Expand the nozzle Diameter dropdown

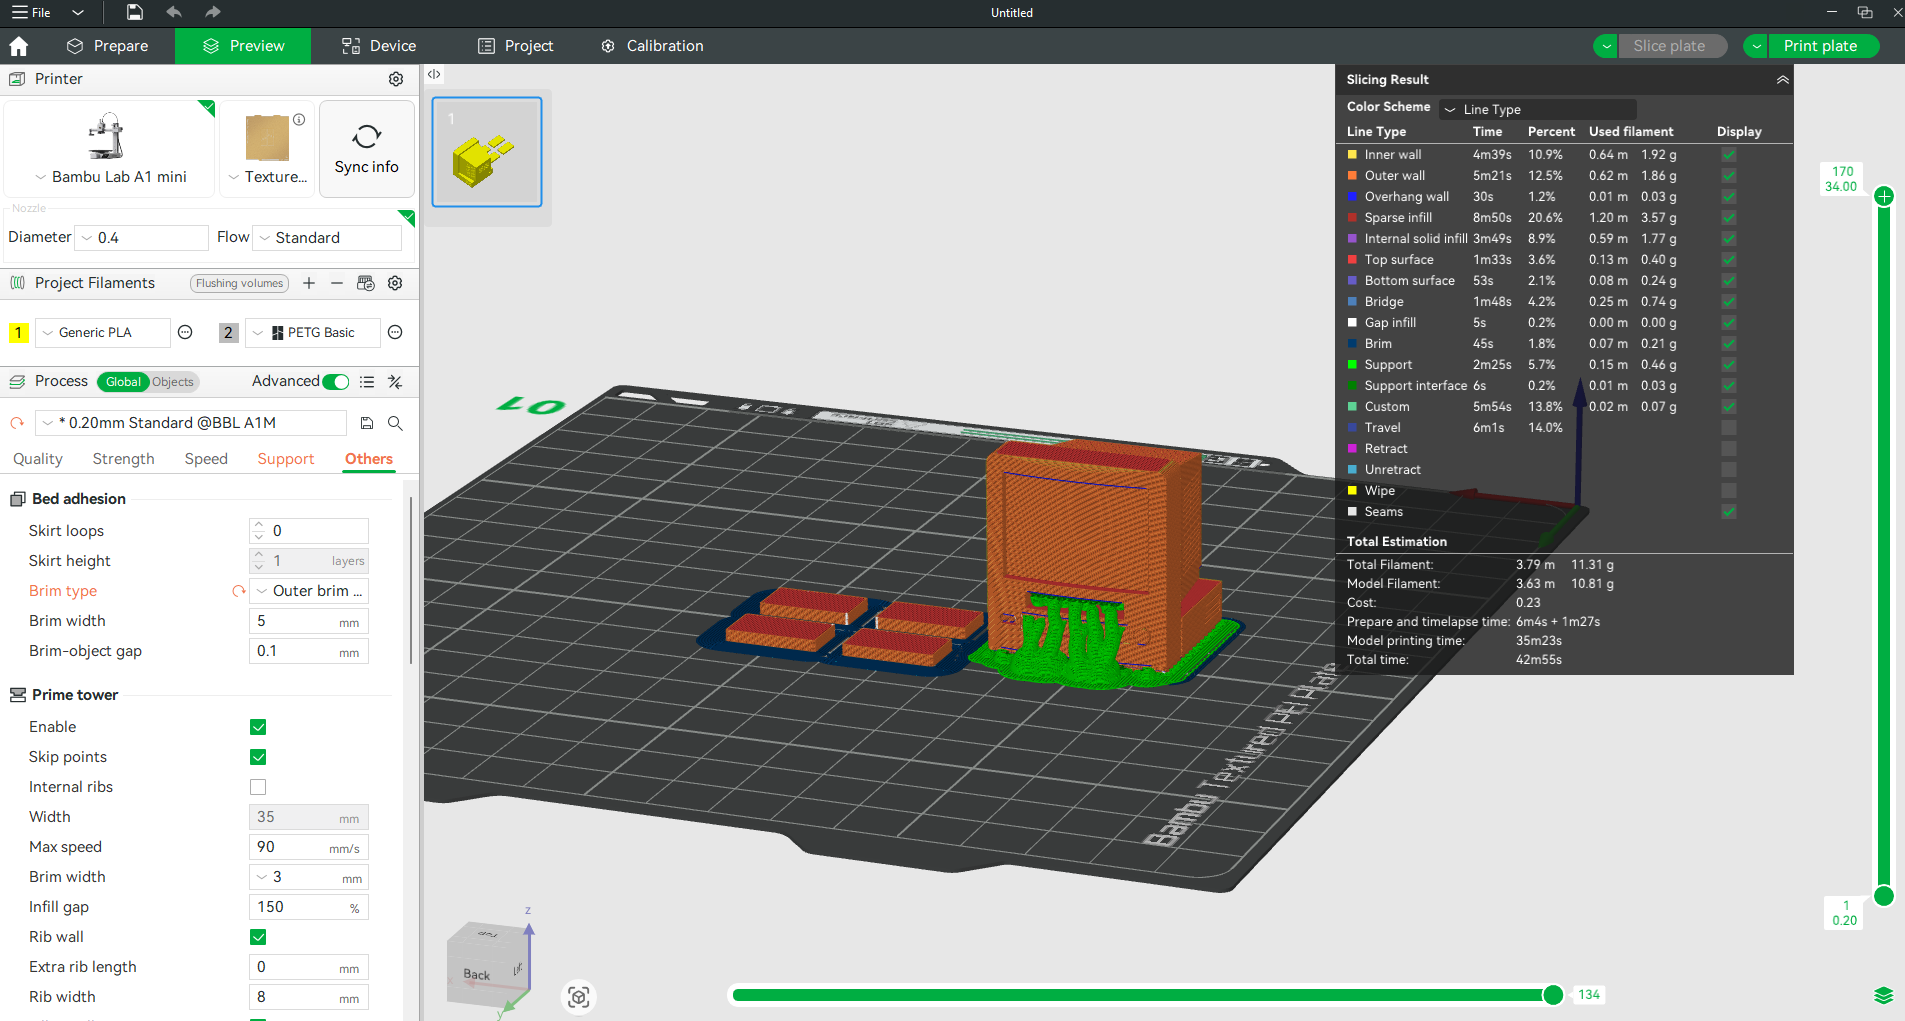[x=142, y=238]
